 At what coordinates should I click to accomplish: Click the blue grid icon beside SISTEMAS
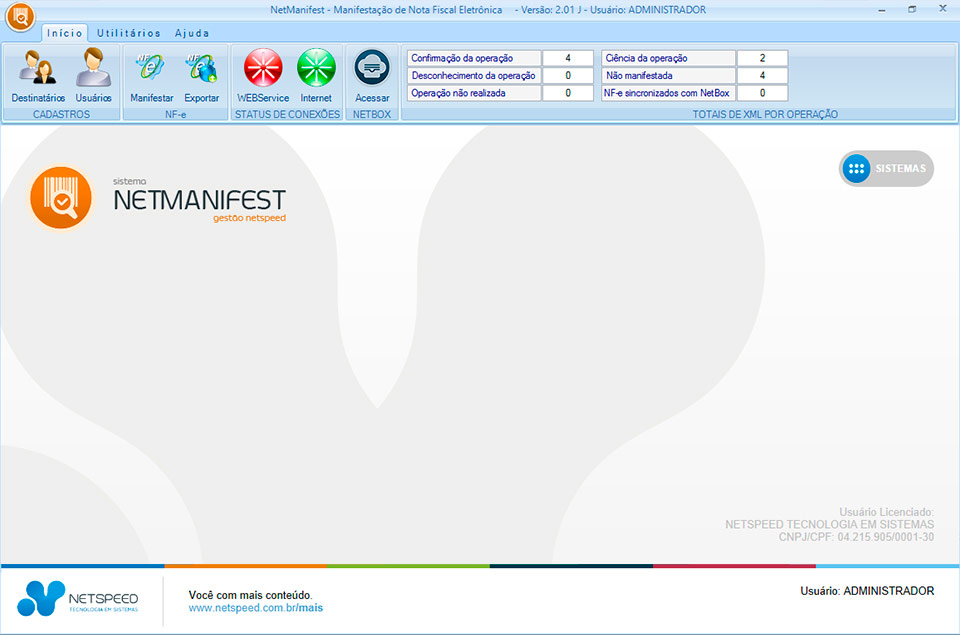pos(856,168)
